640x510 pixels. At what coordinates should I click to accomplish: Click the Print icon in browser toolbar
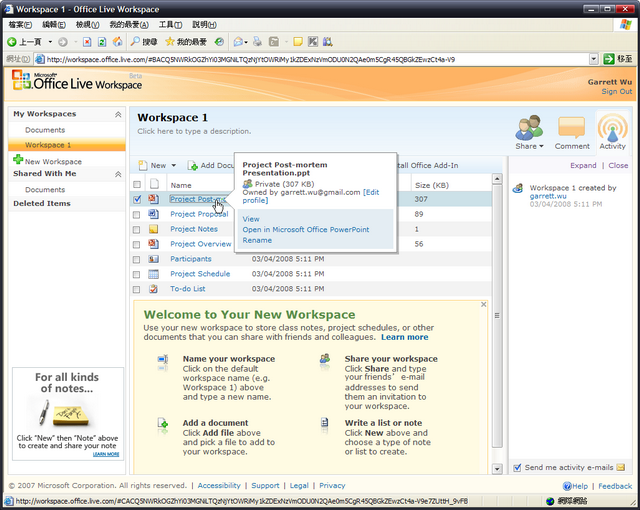(x=258, y=42)
